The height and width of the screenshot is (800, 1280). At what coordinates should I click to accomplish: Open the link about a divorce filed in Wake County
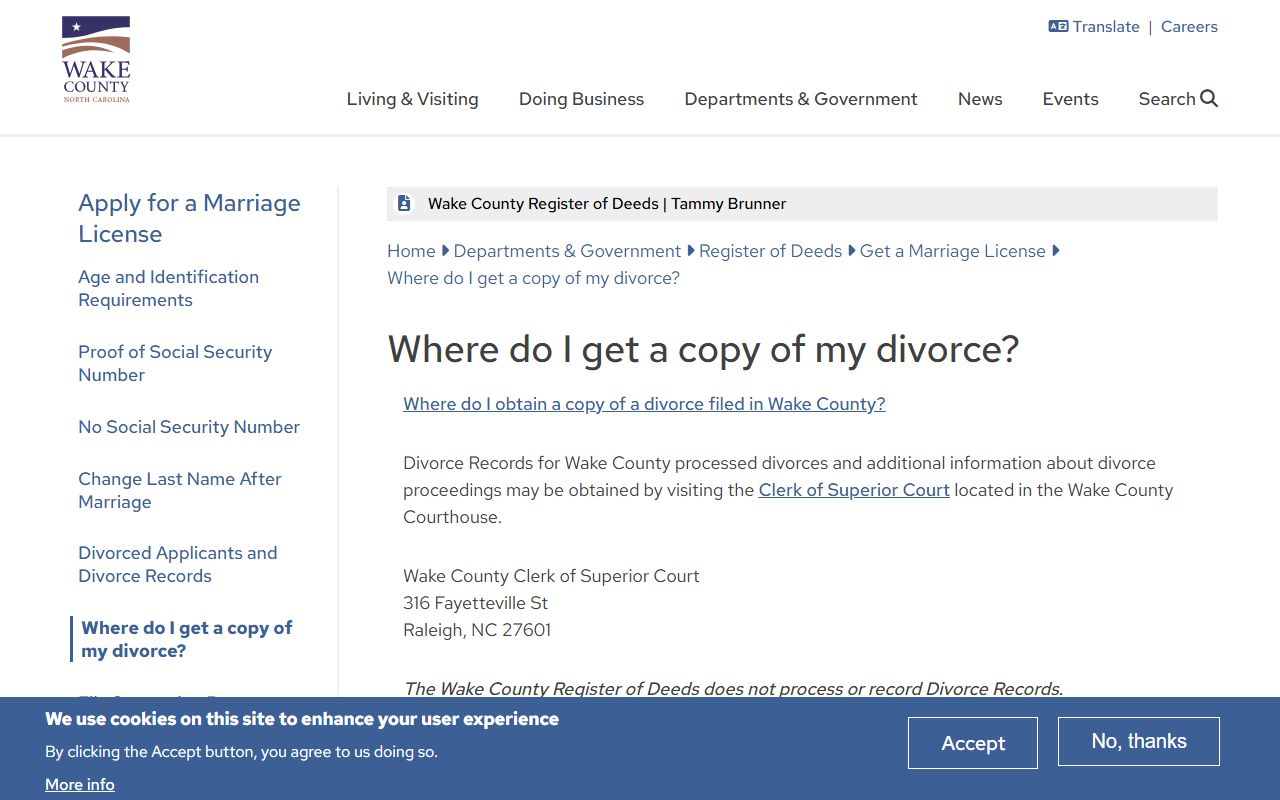point(644,404)
